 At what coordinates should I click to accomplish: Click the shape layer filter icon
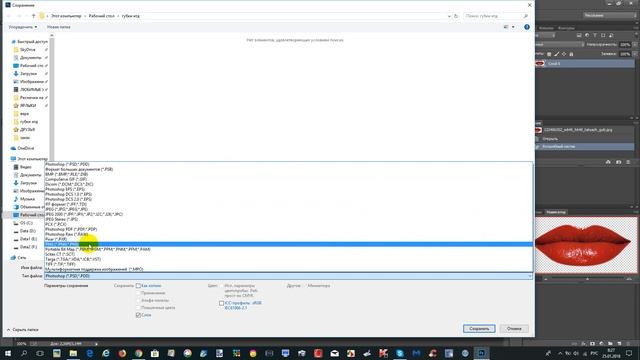pyautogui.click(x=603, y=36)
